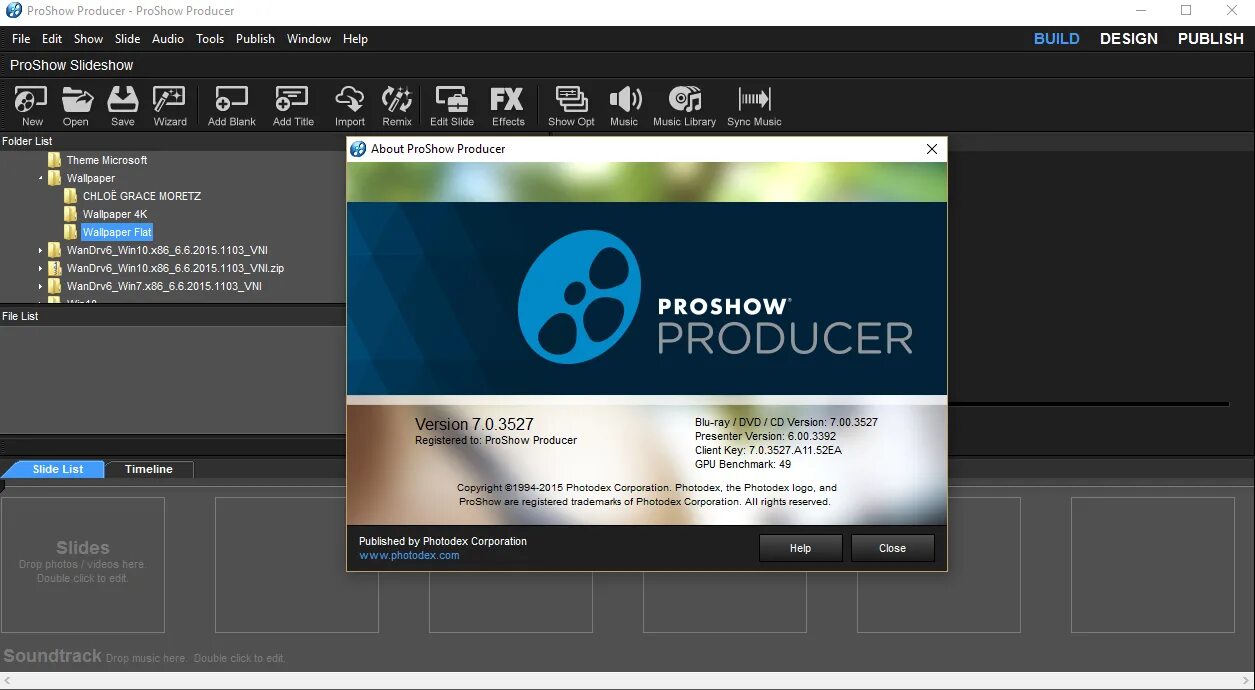The height and width of the screenshot is (690, 1255).
Task: Expand the WanDrv6_Win7 VNI folder node
Action: (41, 286)
